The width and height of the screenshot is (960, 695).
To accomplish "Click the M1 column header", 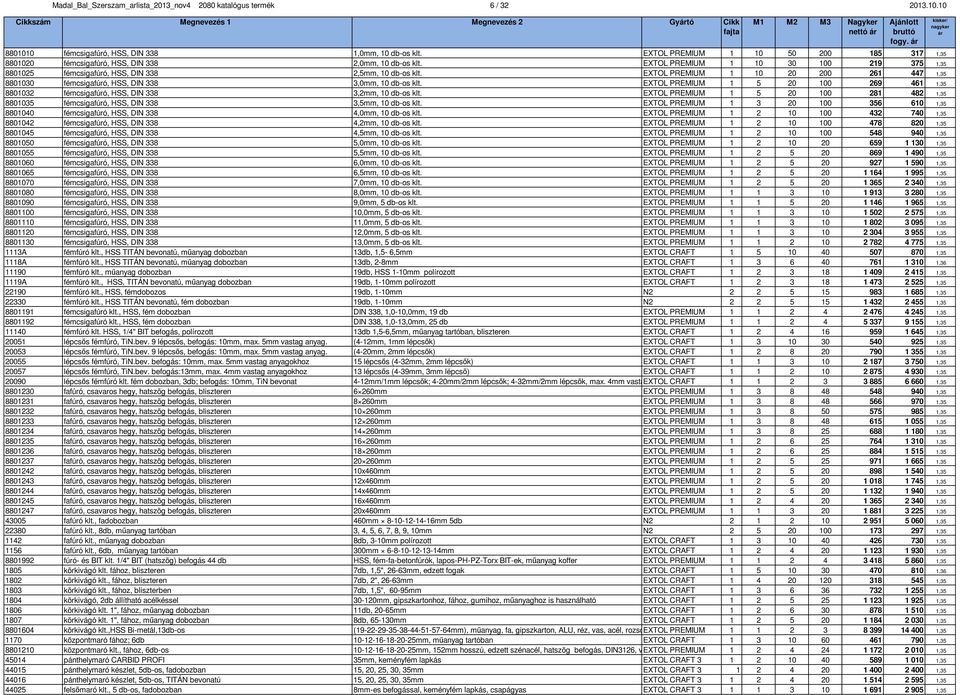I will pyautogui.click(x=758, y=32).
